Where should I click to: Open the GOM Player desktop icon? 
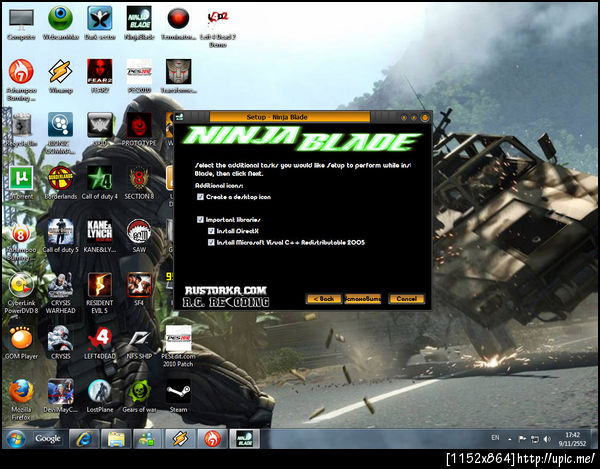pyautogui.click(x=21, y=343)
